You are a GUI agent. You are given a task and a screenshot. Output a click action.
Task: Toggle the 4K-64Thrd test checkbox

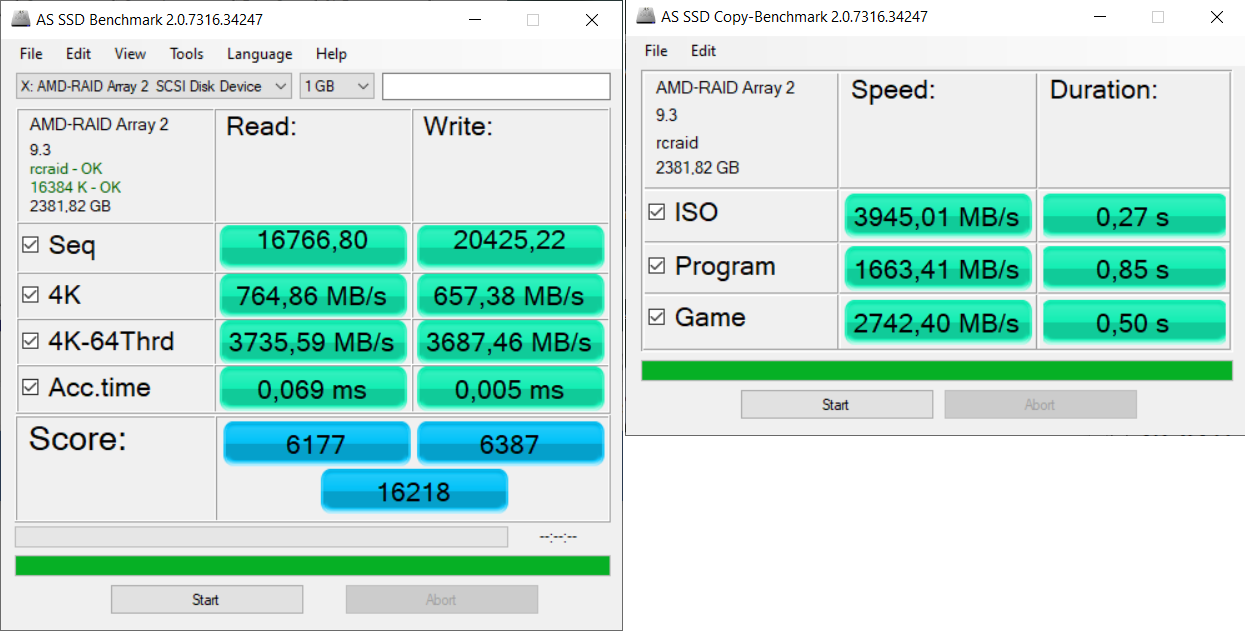coord(30,342)
